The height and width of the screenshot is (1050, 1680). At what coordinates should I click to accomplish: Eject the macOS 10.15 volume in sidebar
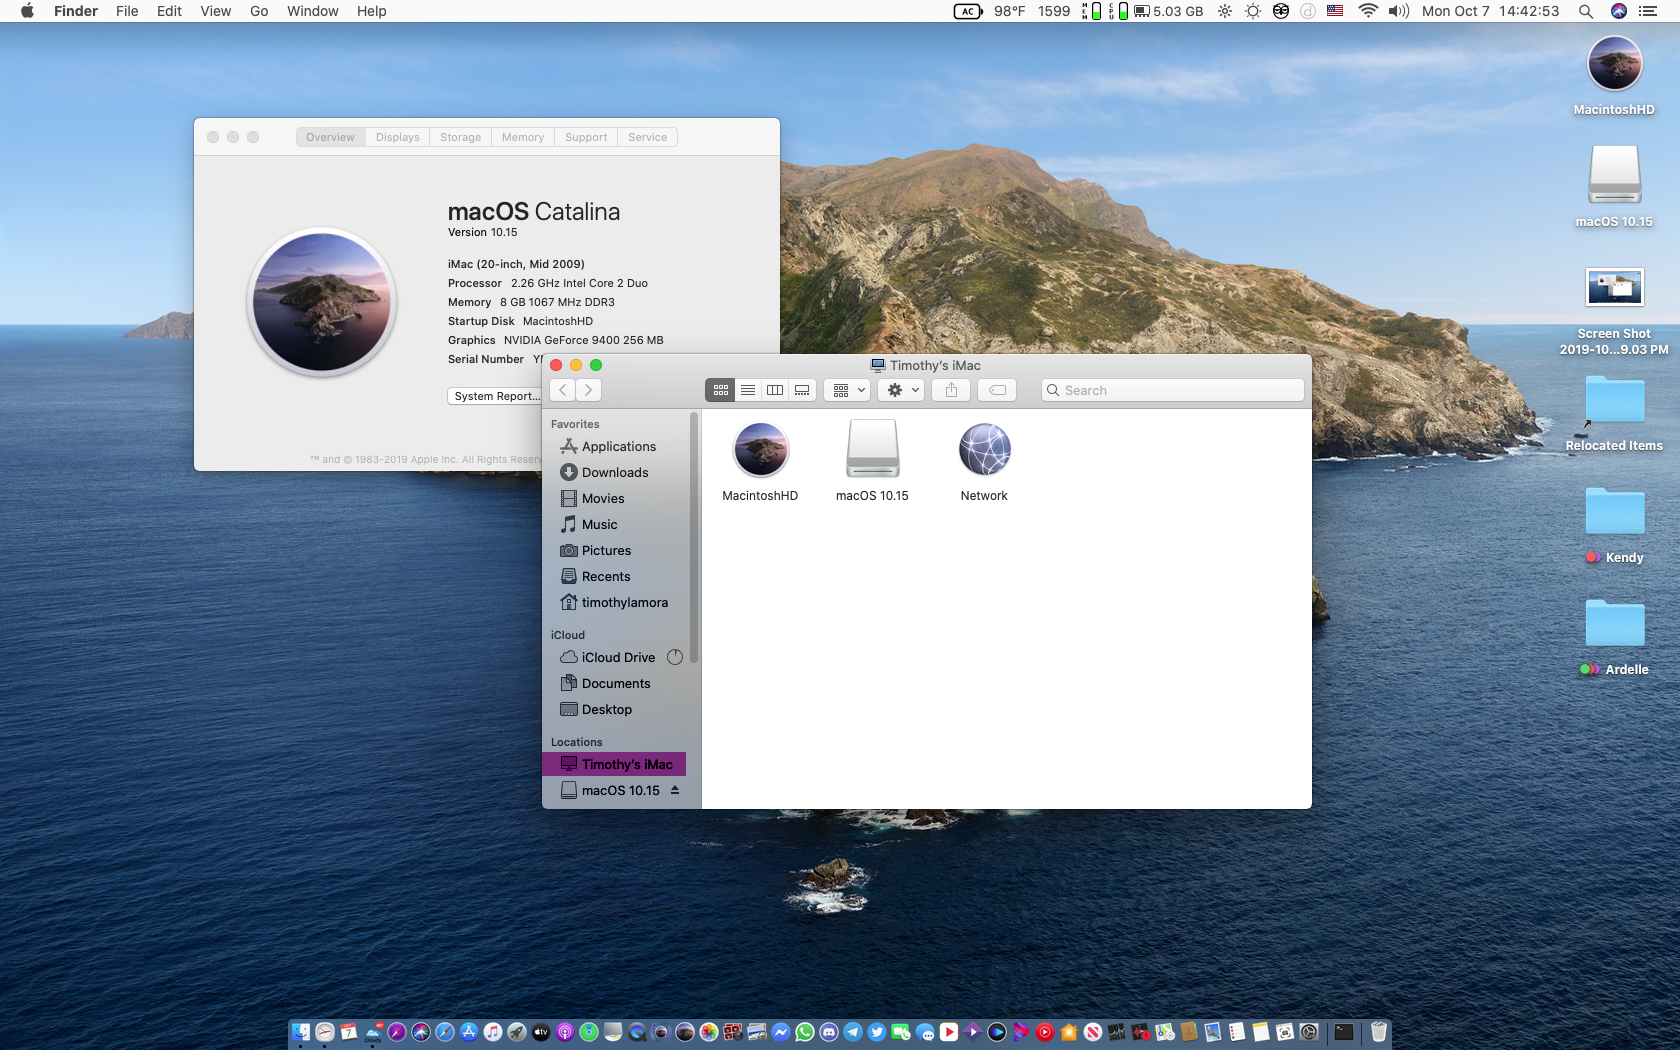[x=675, y=790]
